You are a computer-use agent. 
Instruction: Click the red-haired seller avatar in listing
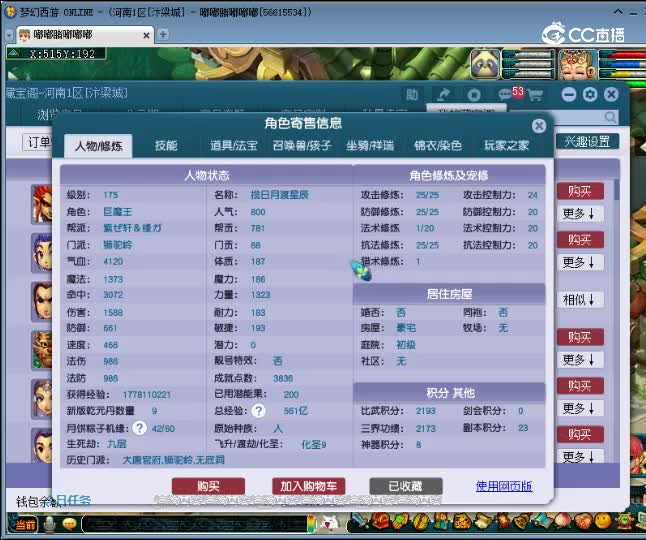[x=42, y=205]
